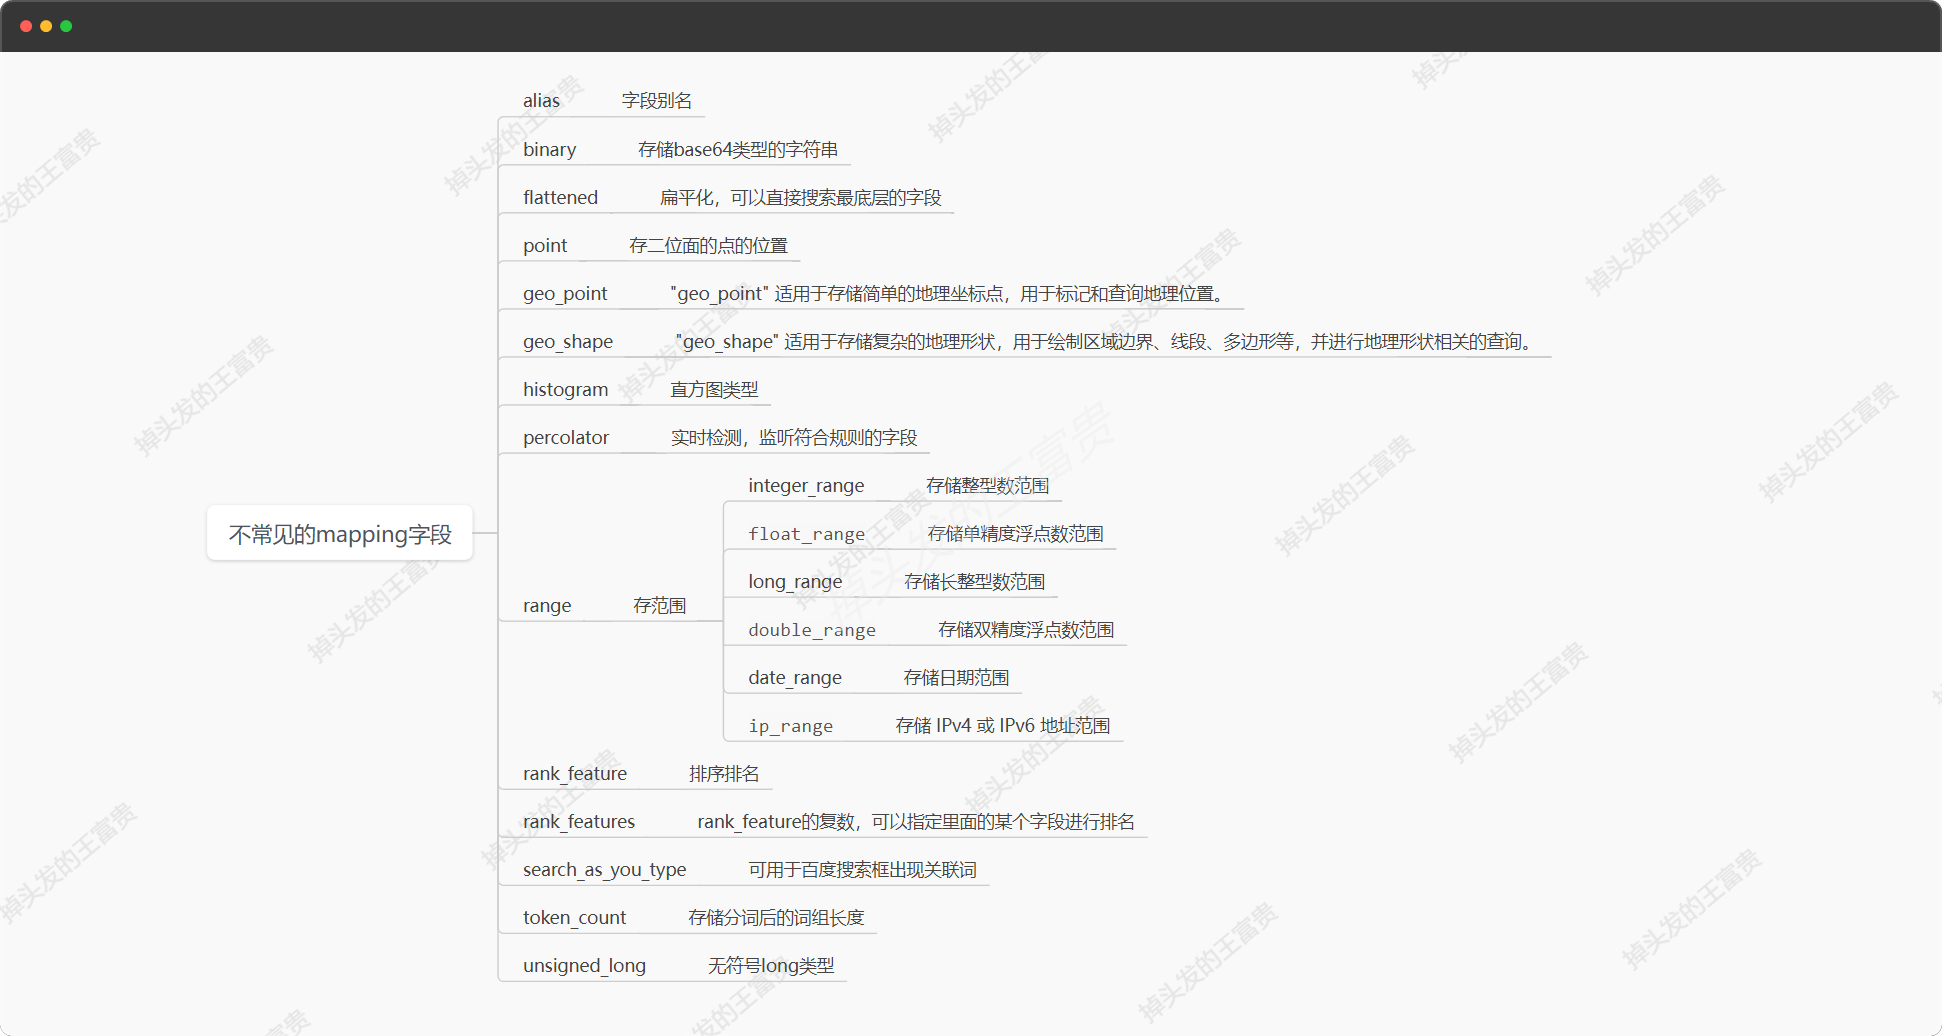Image resolution: width=1942 pixels, height=1036 pixels.
Task: Select the date_range child node
Action: [x=795, y=677]
